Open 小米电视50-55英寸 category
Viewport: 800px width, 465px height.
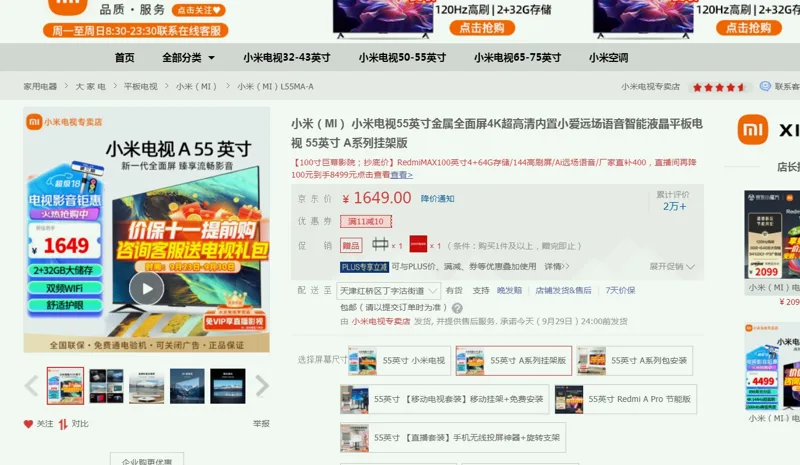[x=402, y=58]
